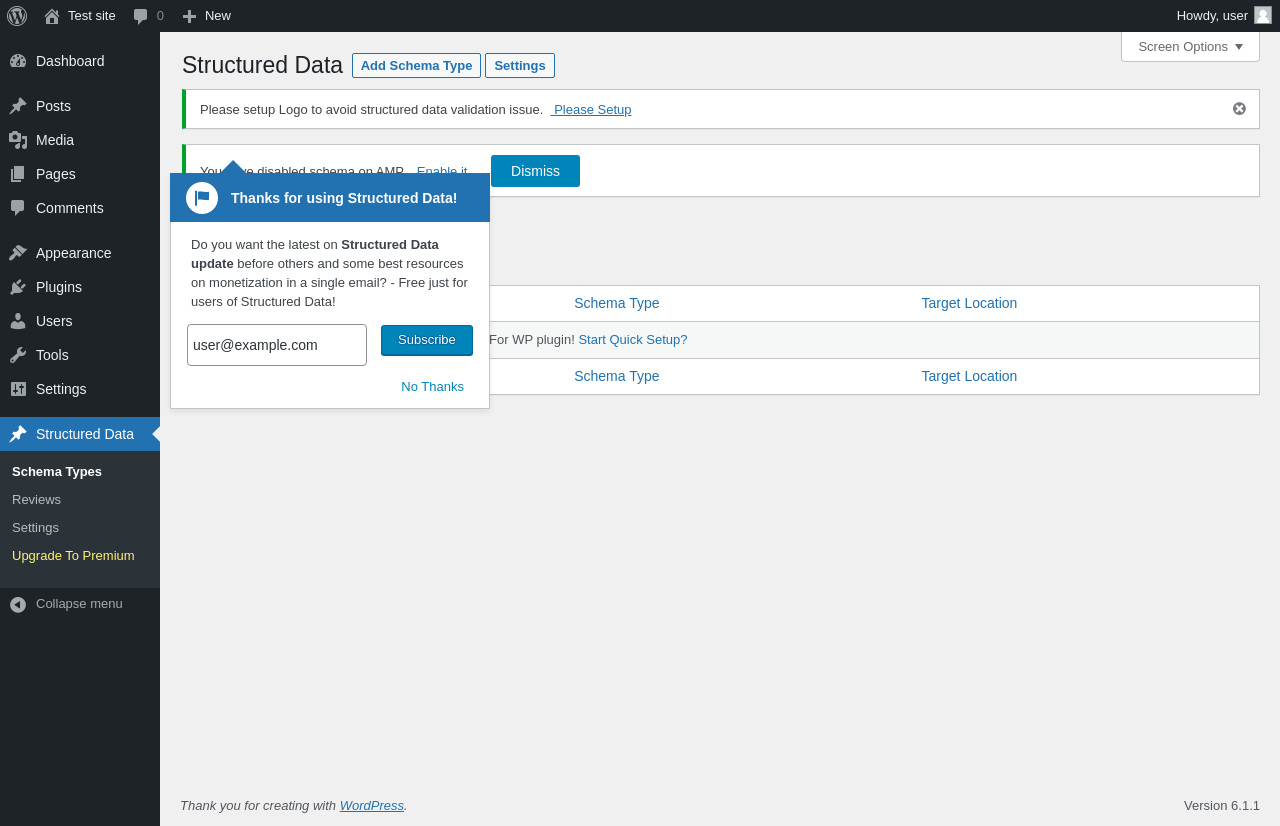Image resolution: width=1280 pixels, height=826 pixels.
Task: Open the Reviews submenu item
Action: (37, 500)
